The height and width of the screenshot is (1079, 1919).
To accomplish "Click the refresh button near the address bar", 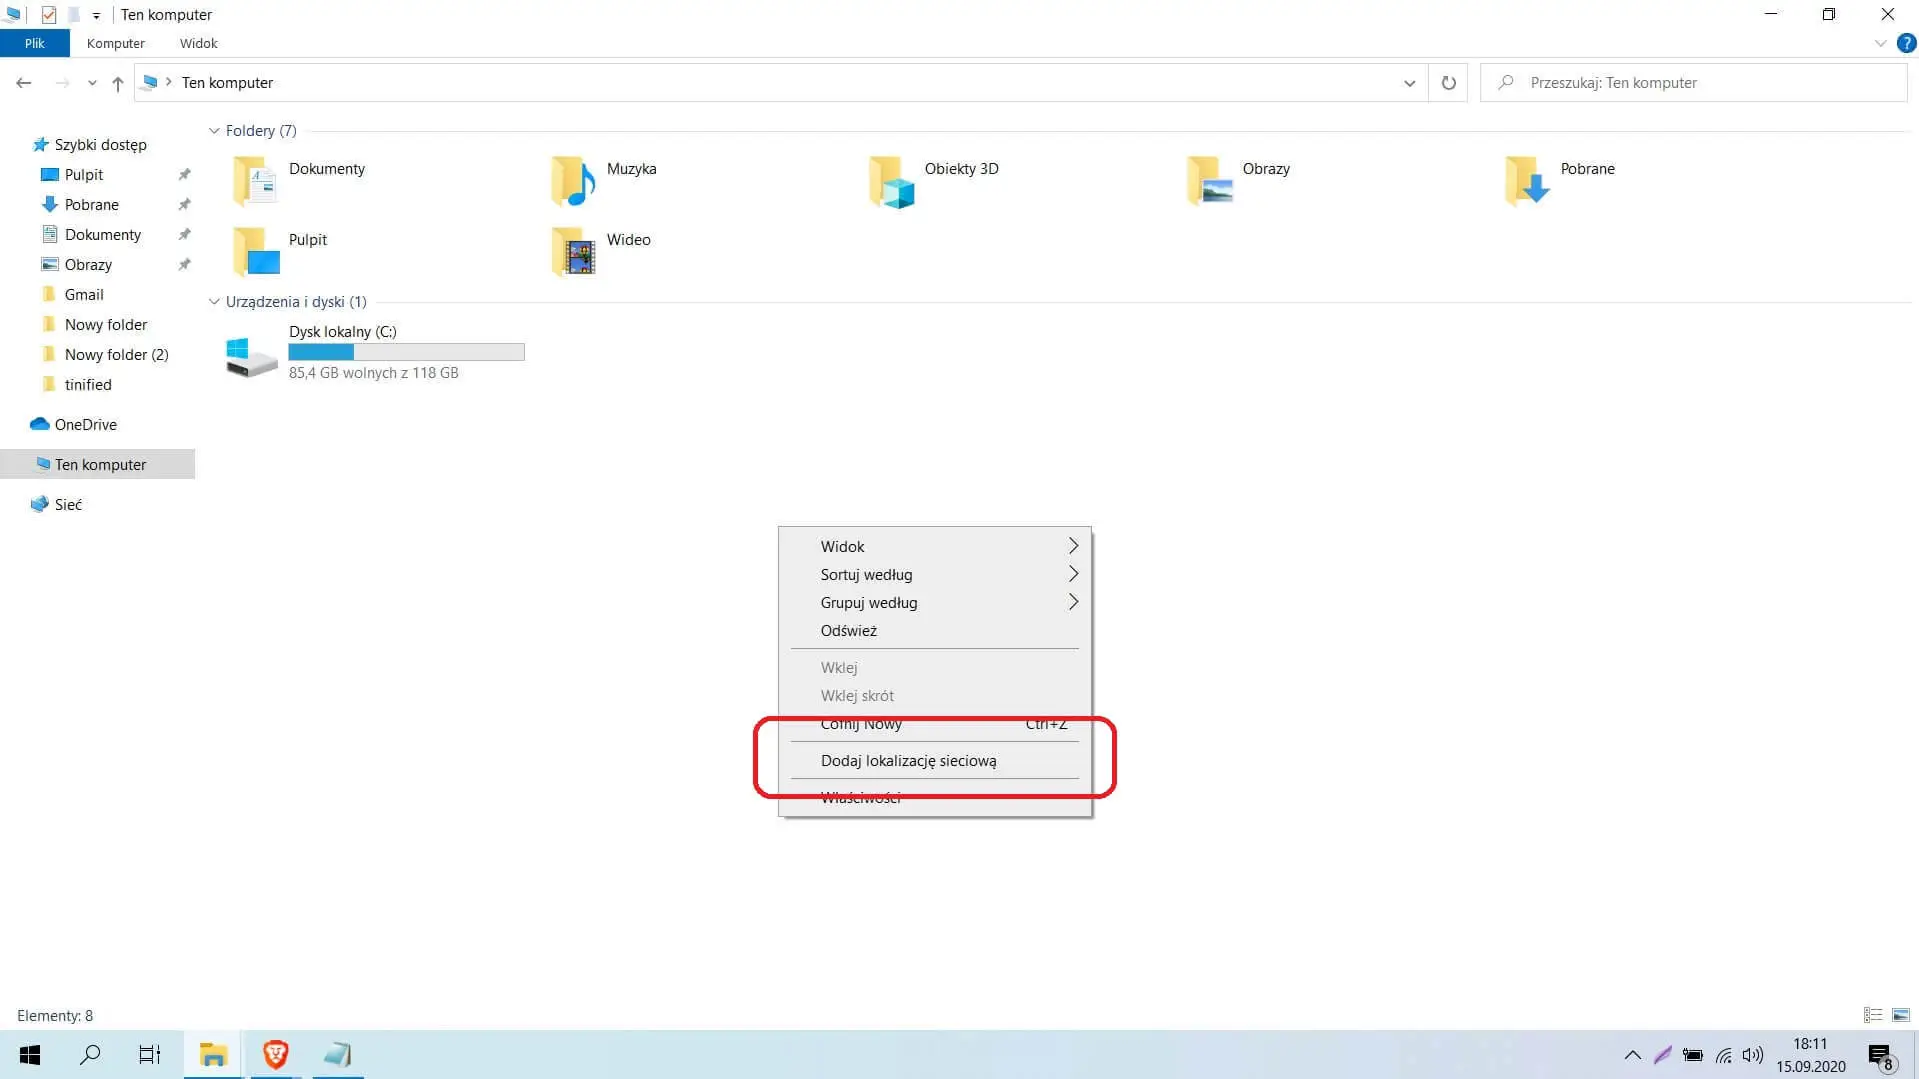I will pos(1447,82).
